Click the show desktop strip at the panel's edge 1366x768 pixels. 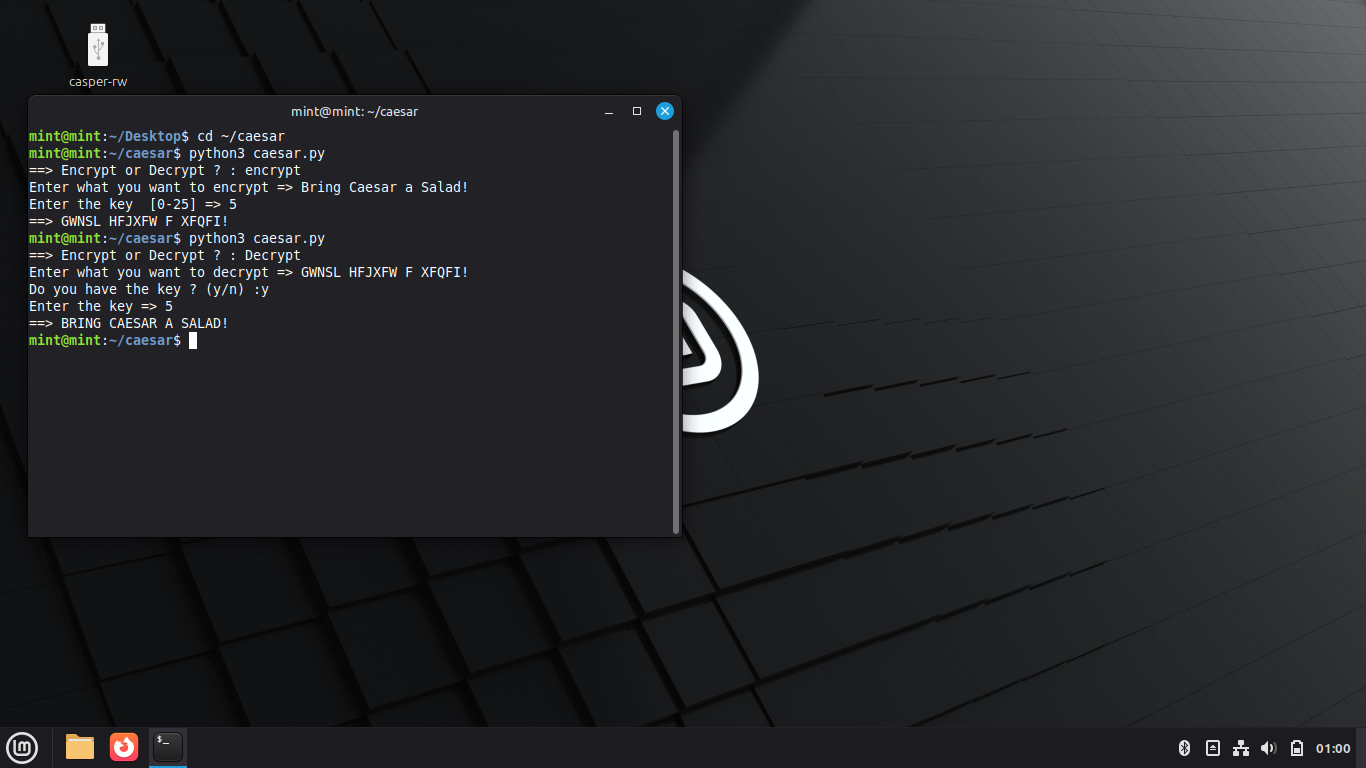(x=1362, y=748)
